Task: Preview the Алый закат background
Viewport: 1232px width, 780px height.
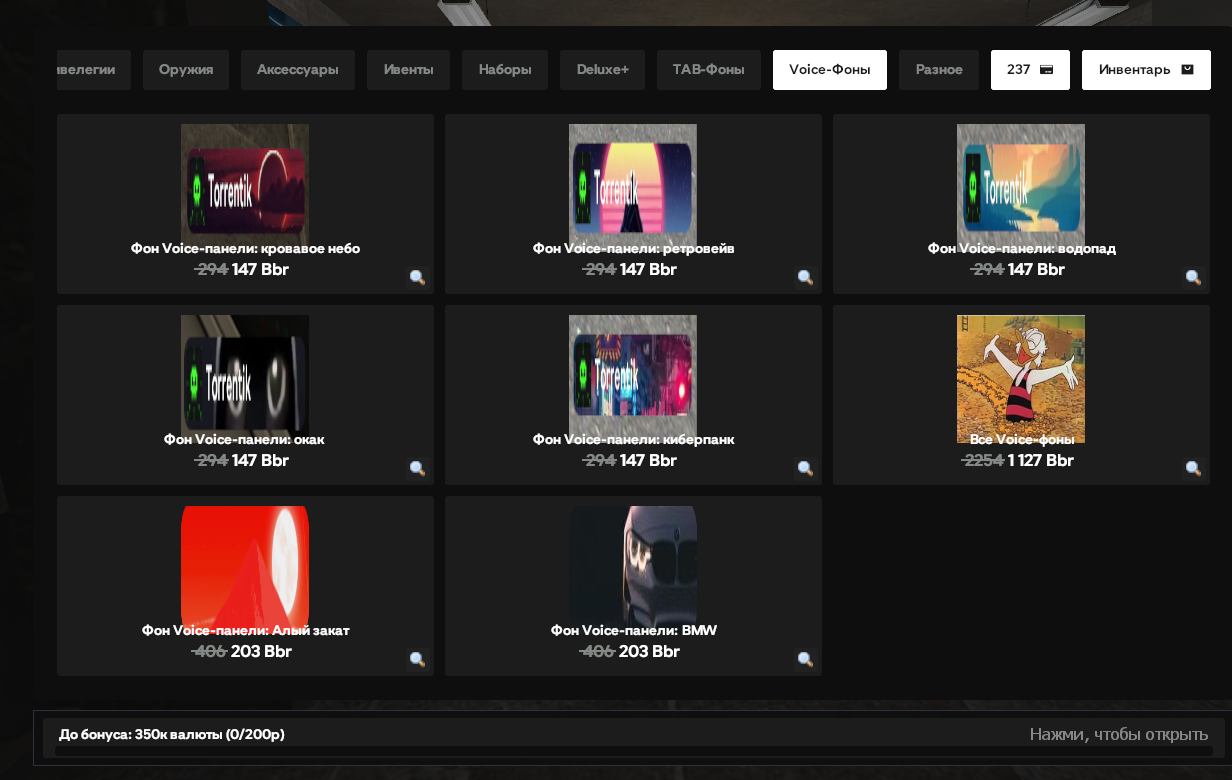Action: point(418,659)
